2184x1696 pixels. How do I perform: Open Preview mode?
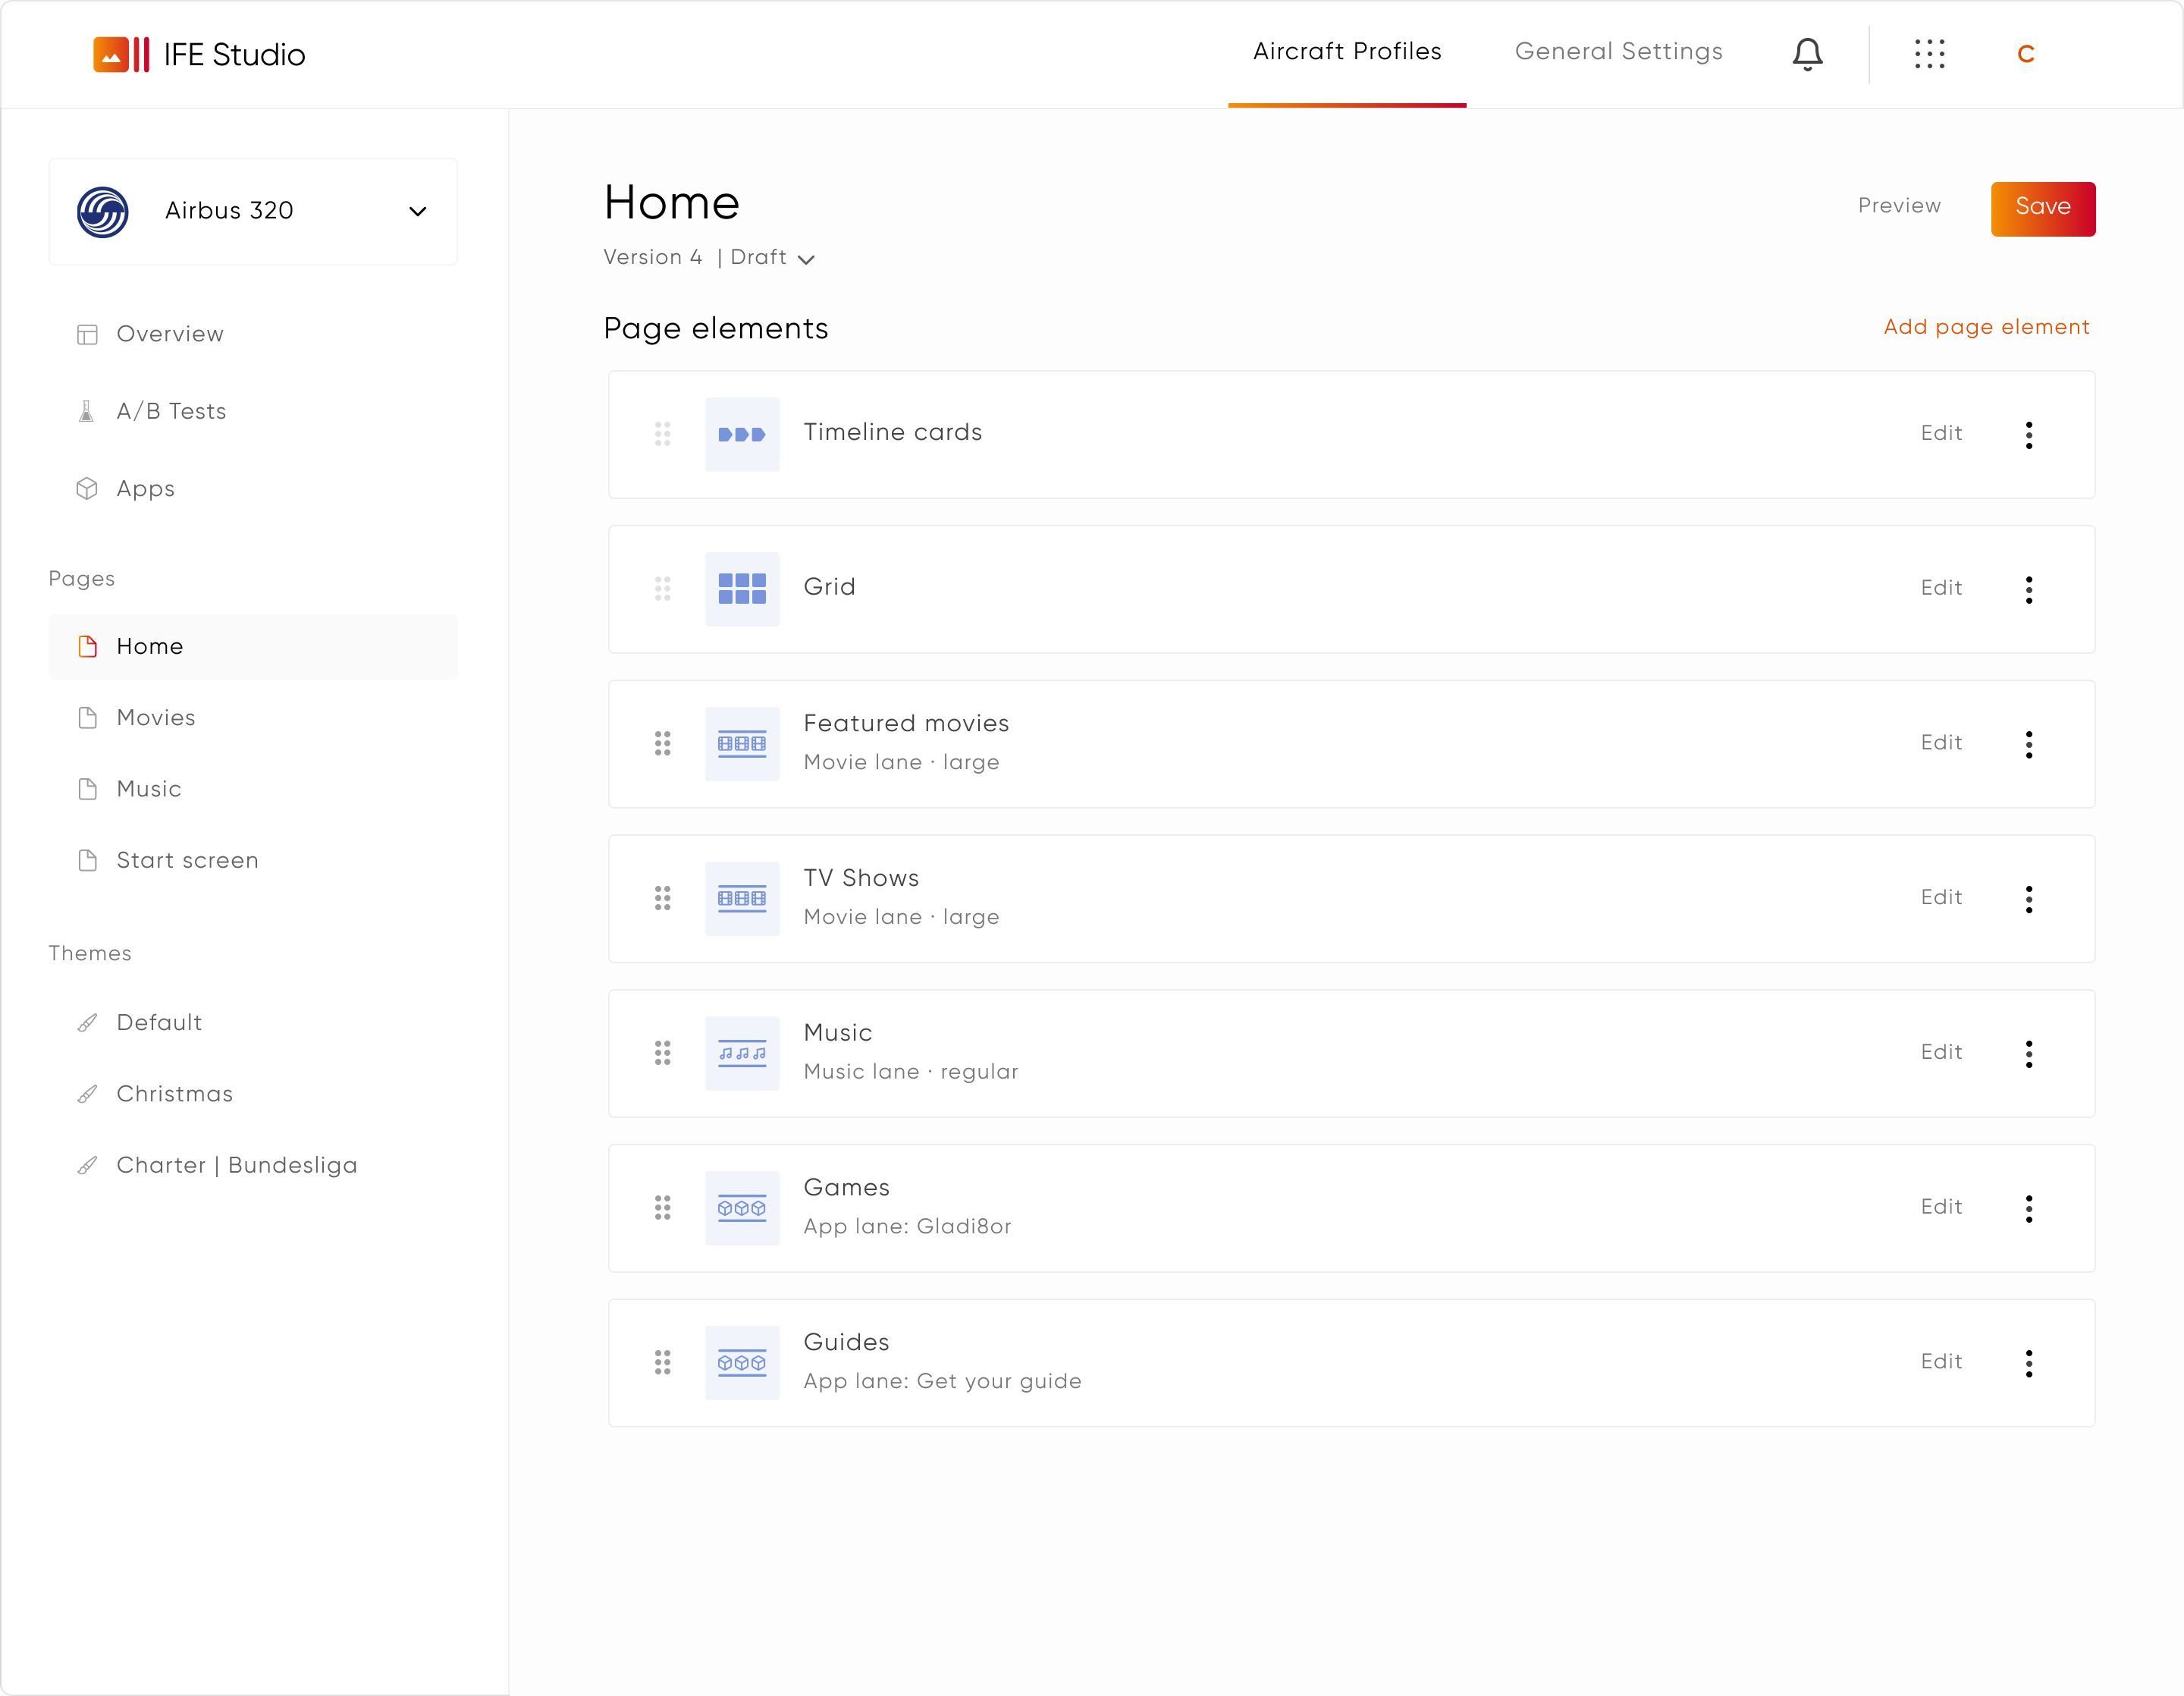[x=1898, y=206]
